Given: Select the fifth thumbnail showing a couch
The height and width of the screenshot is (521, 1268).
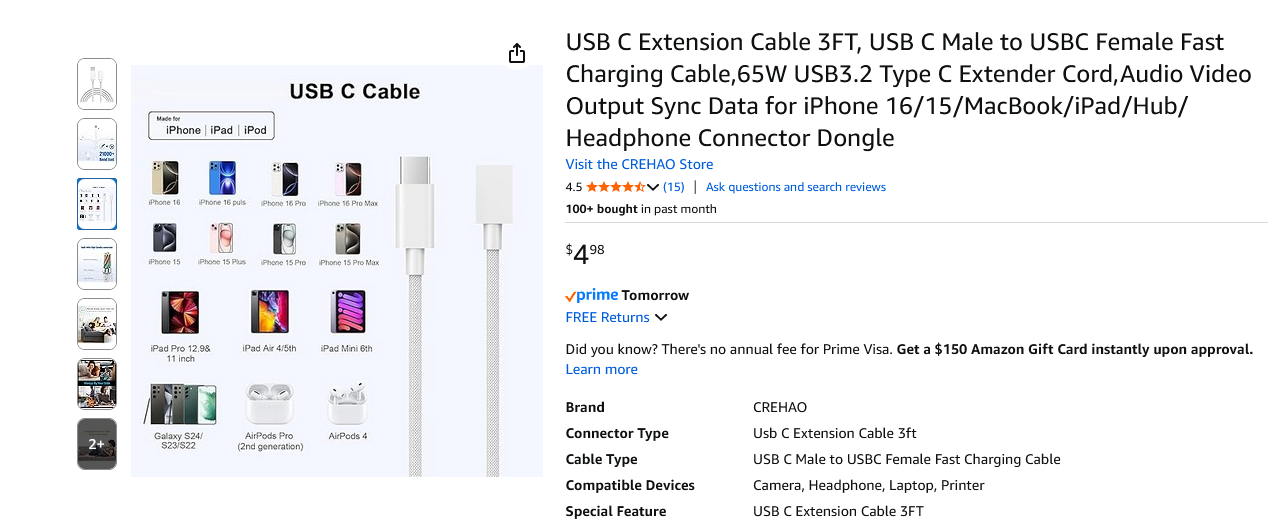Looking at the screenshot, I should point(97,324).
